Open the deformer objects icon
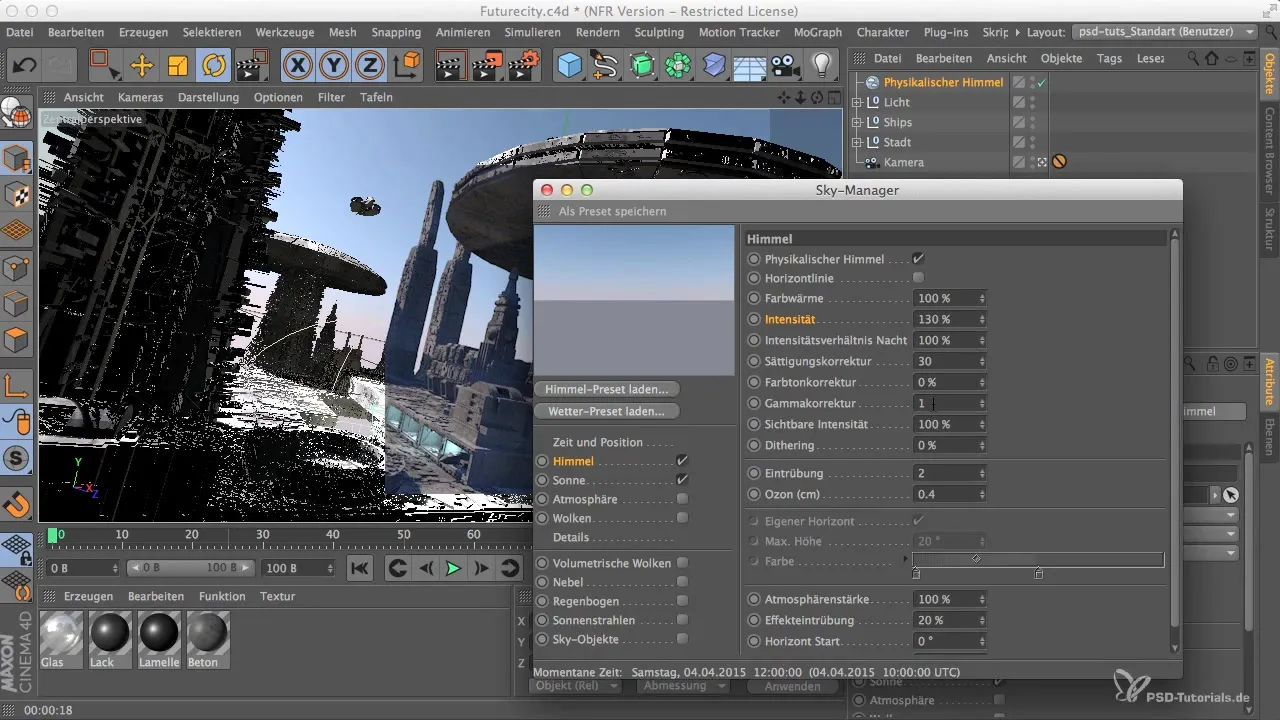Image resolution: width=1280 pixels, height=720 pixels. tap(714, 66)
